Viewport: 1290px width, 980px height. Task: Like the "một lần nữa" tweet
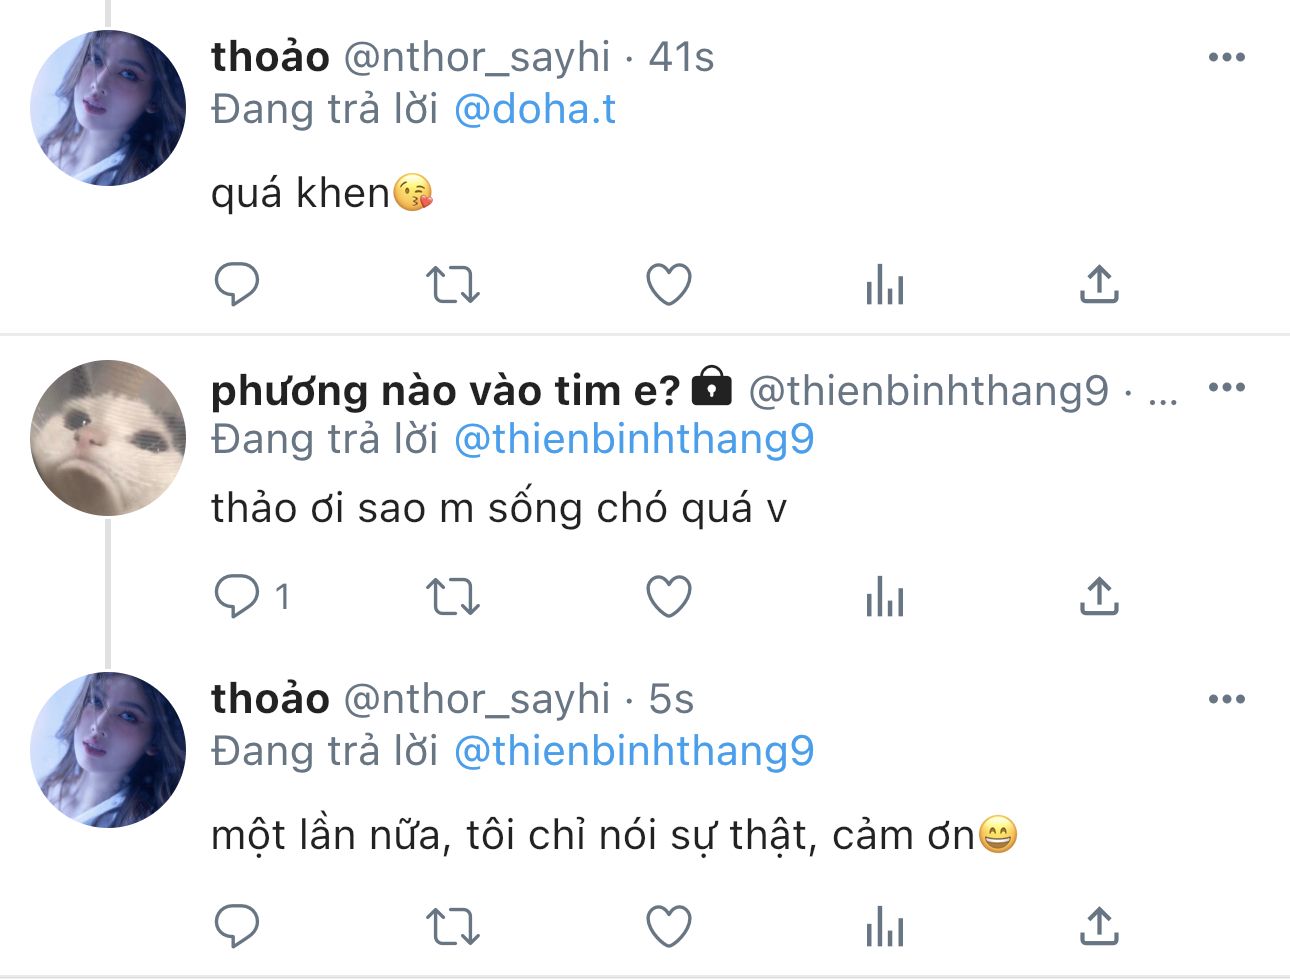pyautogui.click(x=669, y=927)
